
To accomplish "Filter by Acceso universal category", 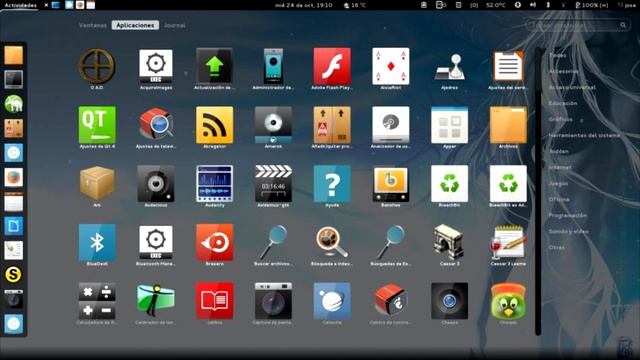I will point(572,87).
